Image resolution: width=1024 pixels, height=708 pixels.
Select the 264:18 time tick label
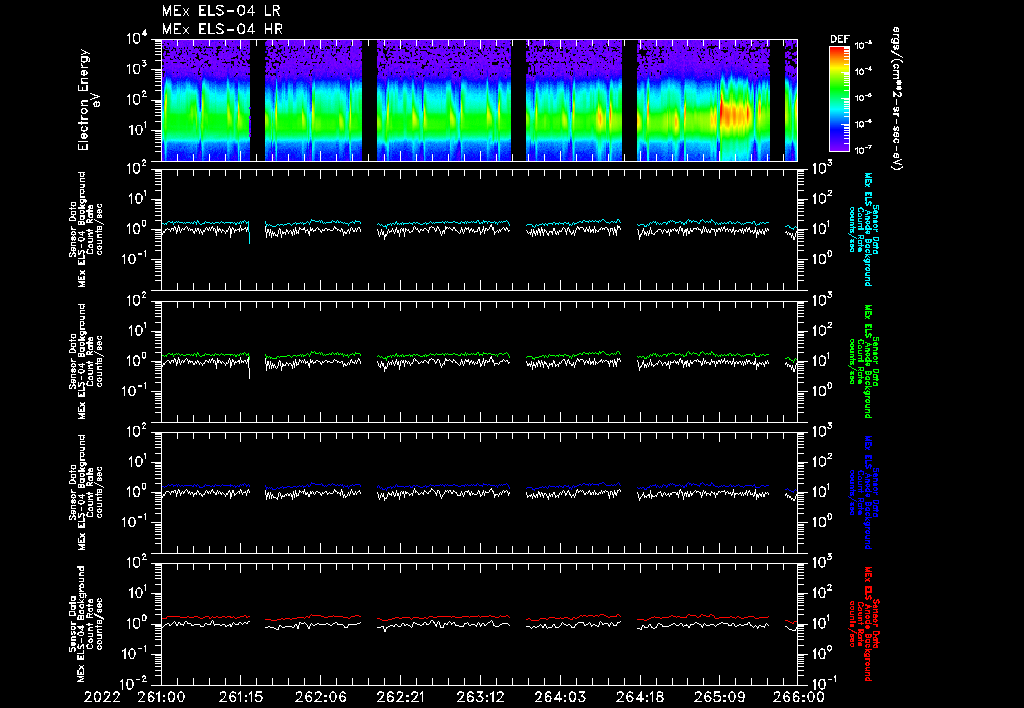[x=639, y=697]
